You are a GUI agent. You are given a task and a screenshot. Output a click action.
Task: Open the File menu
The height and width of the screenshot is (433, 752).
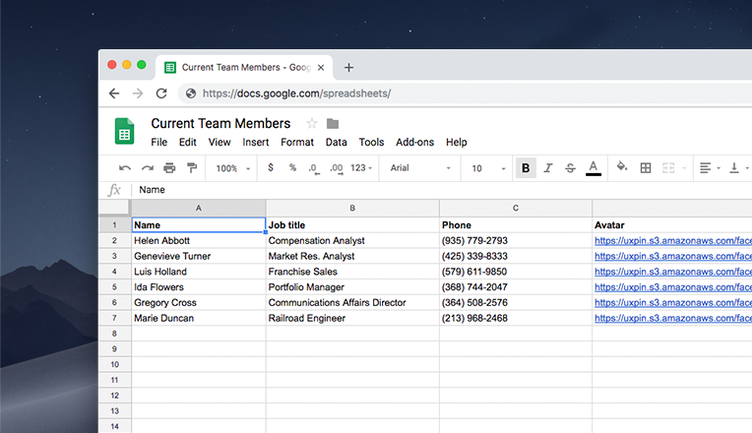pyautogui.click(x=159, y=142)
